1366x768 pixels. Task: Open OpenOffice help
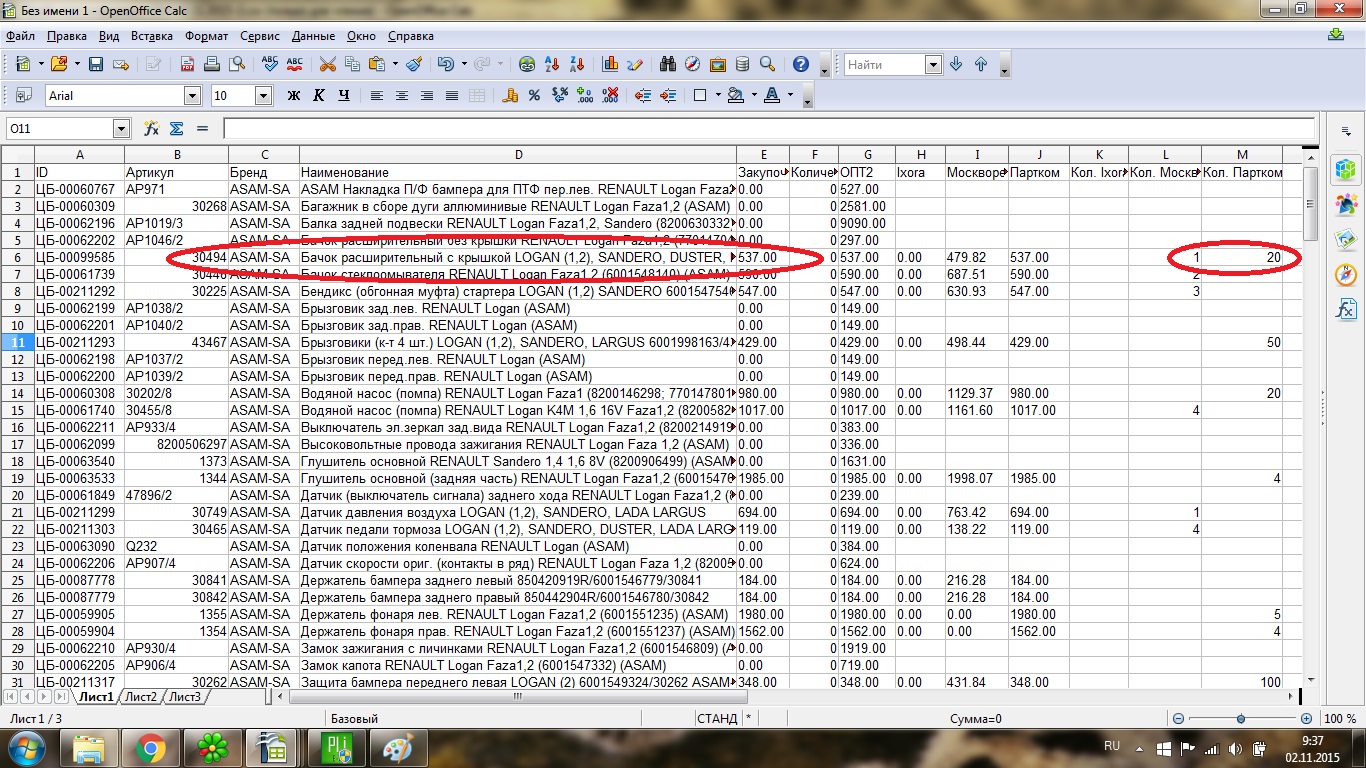point(801,64)
